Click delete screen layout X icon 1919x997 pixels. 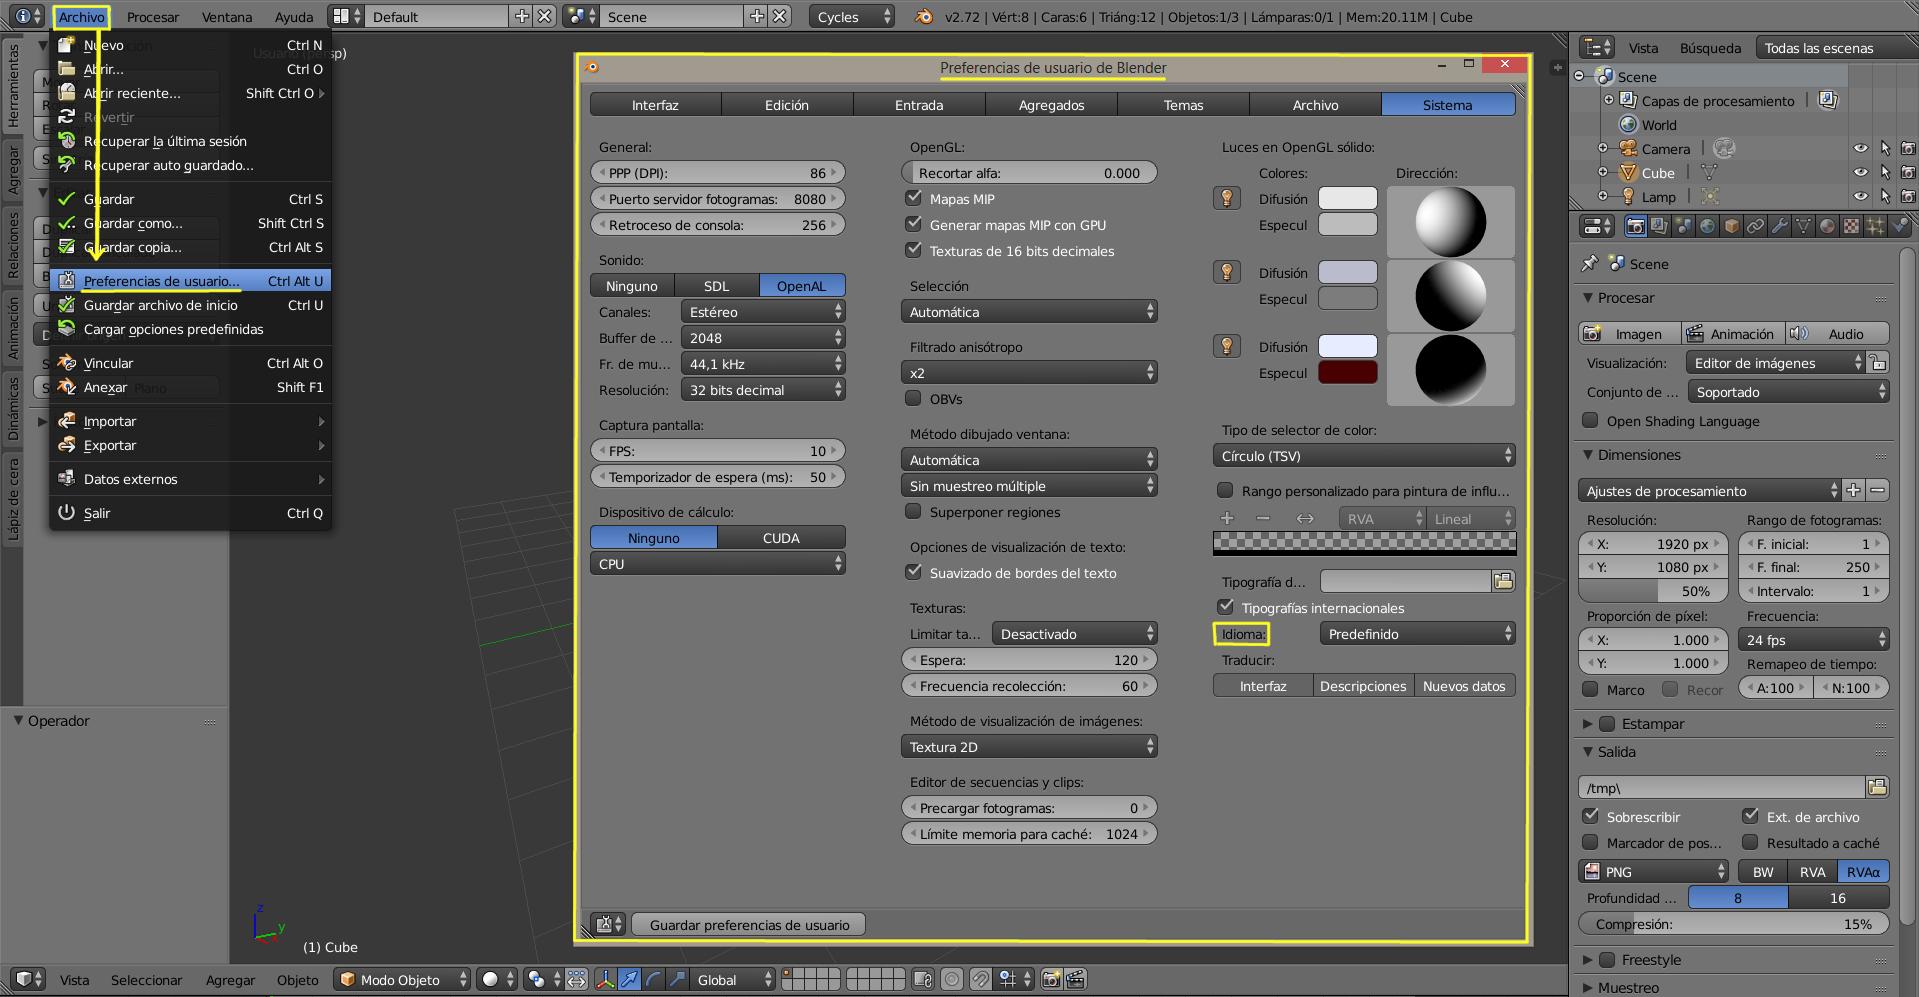[x=544, y=16]
